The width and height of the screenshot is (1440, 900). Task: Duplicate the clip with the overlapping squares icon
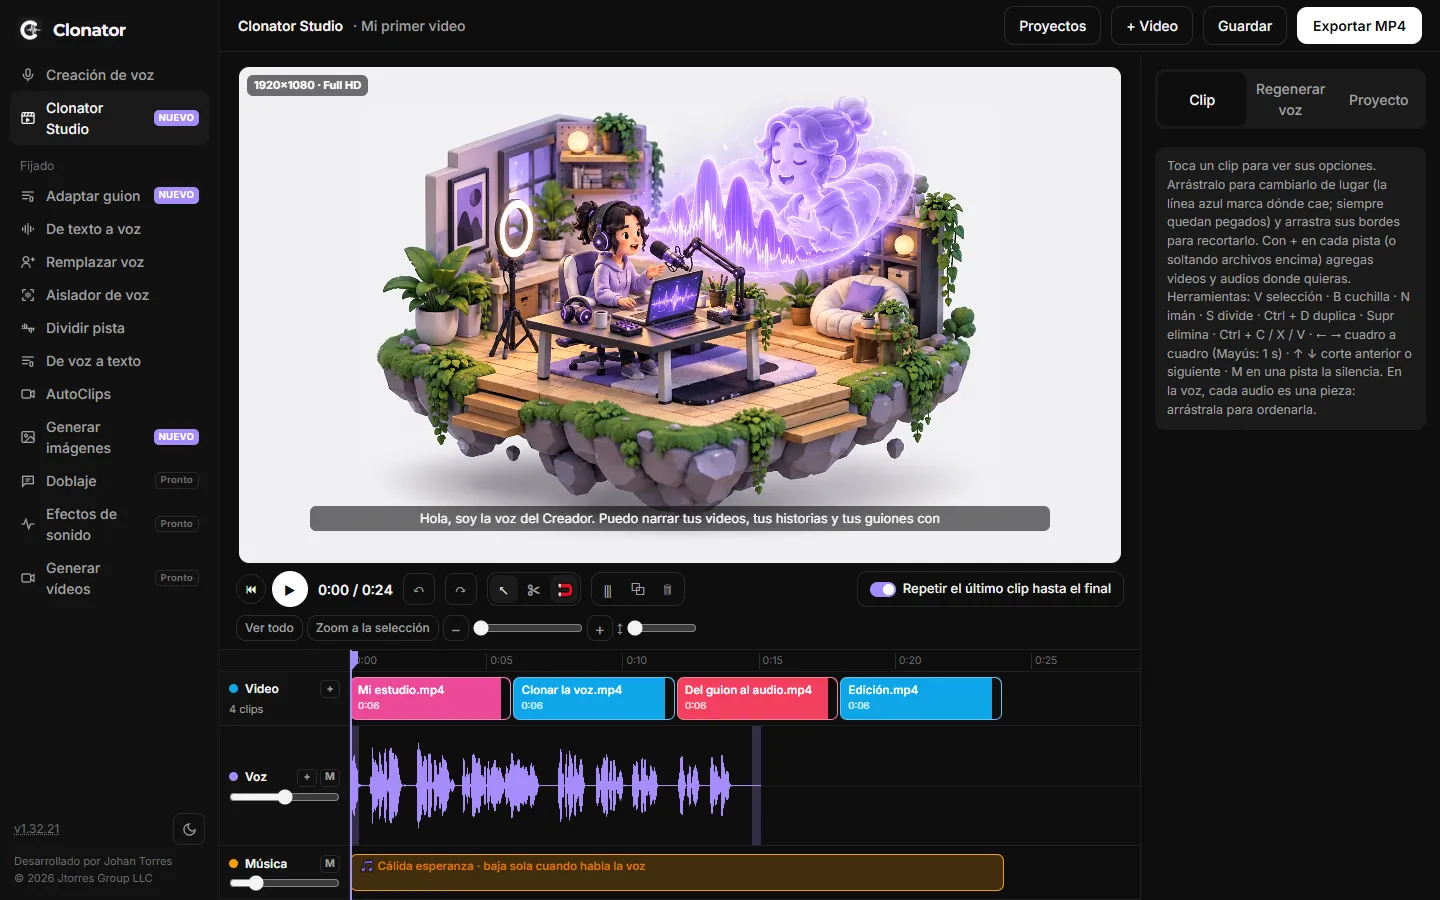(638, 590)
